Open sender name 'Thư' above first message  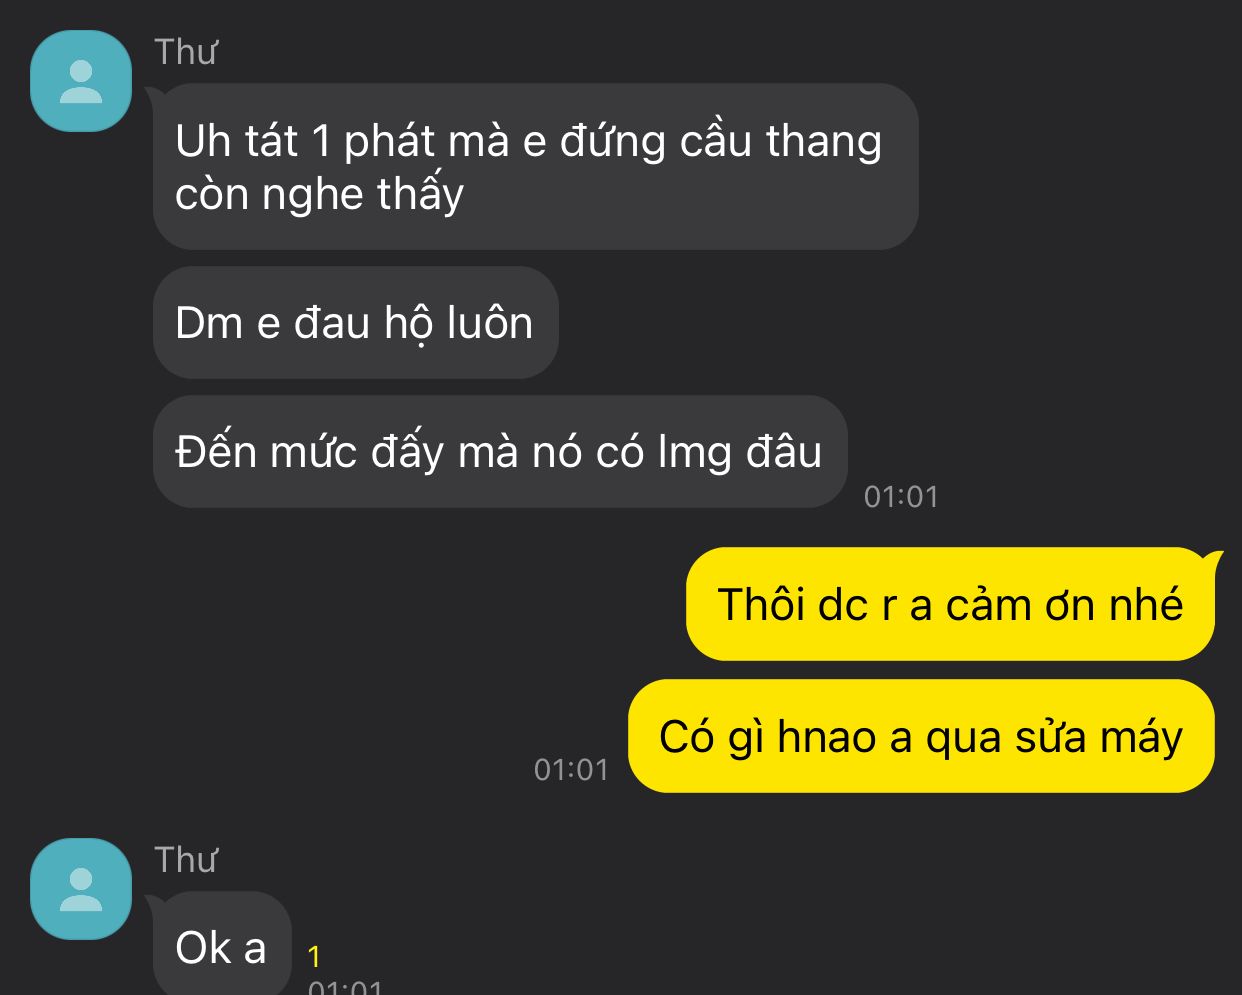[186, 52]
